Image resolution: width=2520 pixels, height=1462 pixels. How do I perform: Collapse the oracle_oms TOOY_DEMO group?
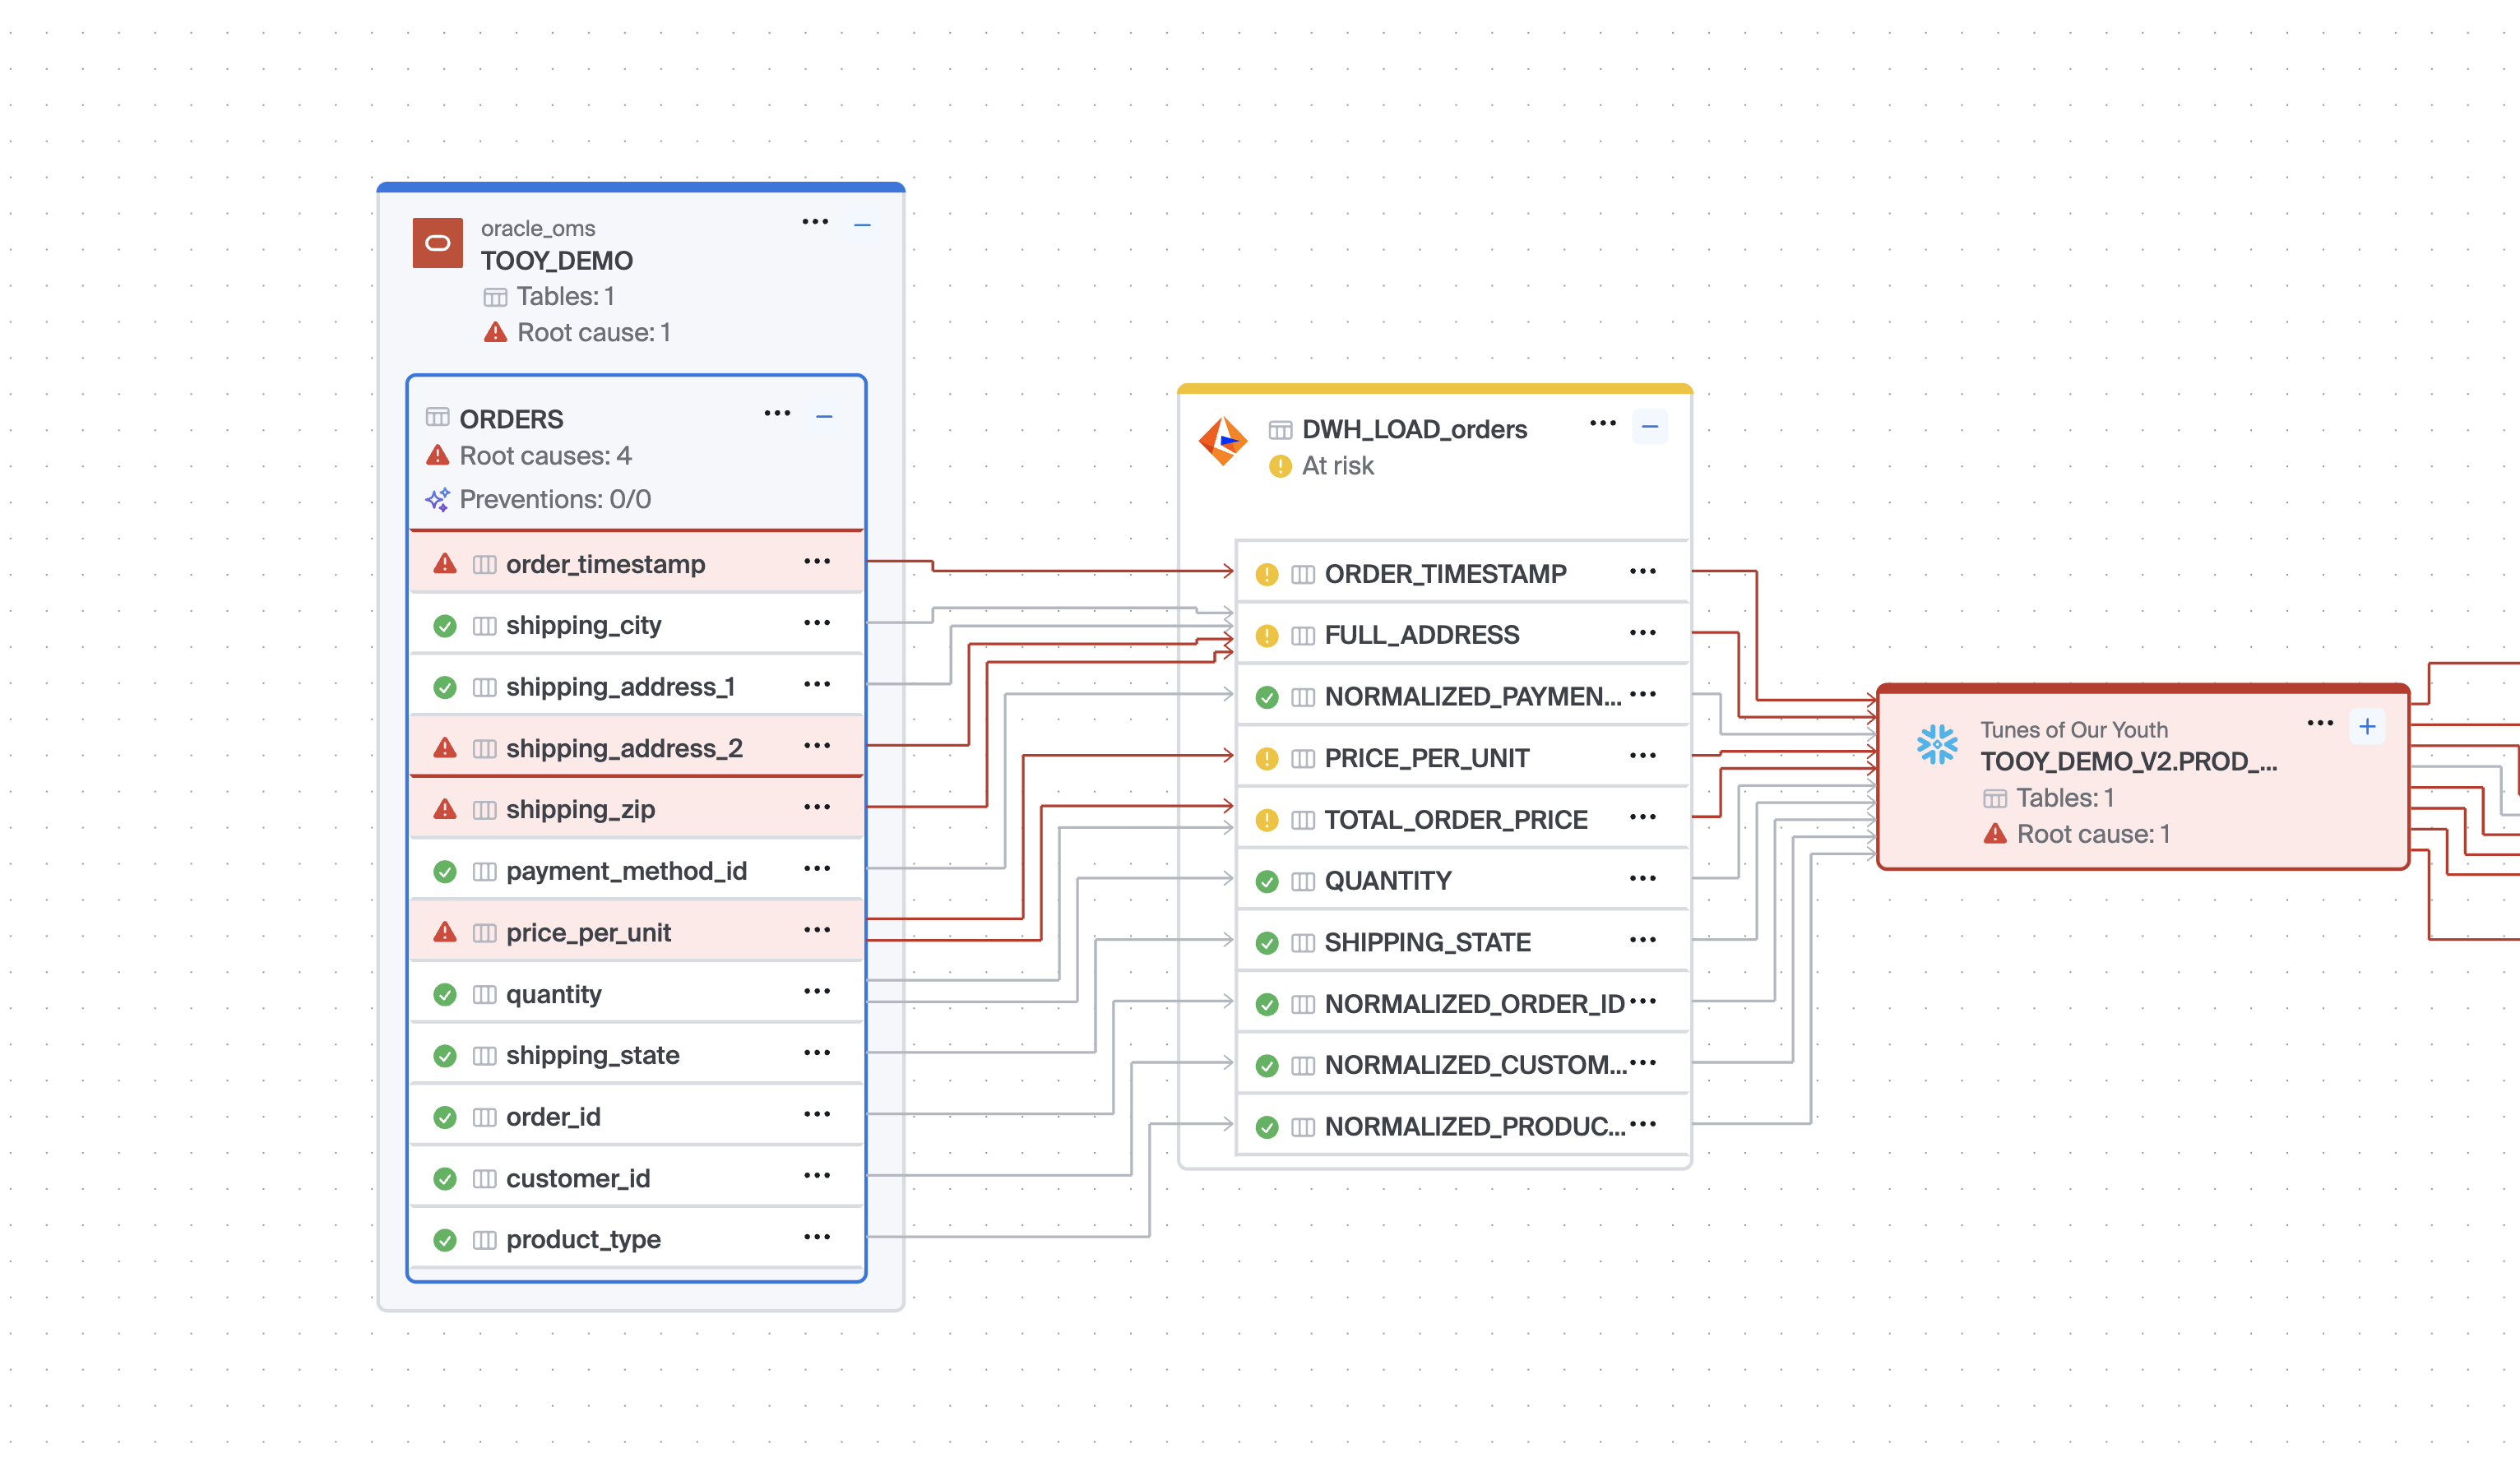[862, 225]
